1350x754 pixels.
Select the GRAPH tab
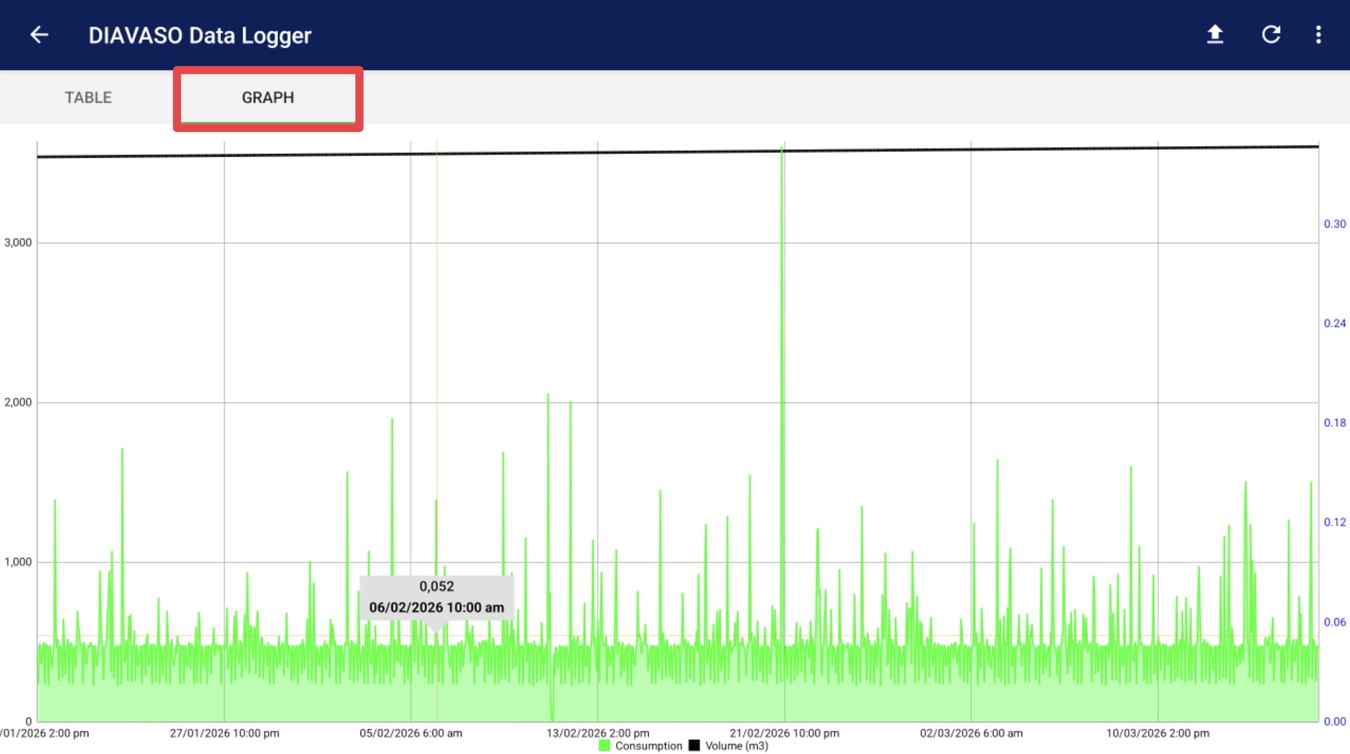[267, 97]
